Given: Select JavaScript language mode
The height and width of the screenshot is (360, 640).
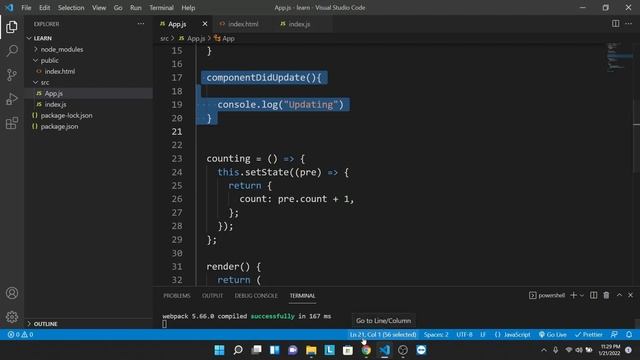Looking at the screenshot, I should pyautogui.click(x=512, y=335).
